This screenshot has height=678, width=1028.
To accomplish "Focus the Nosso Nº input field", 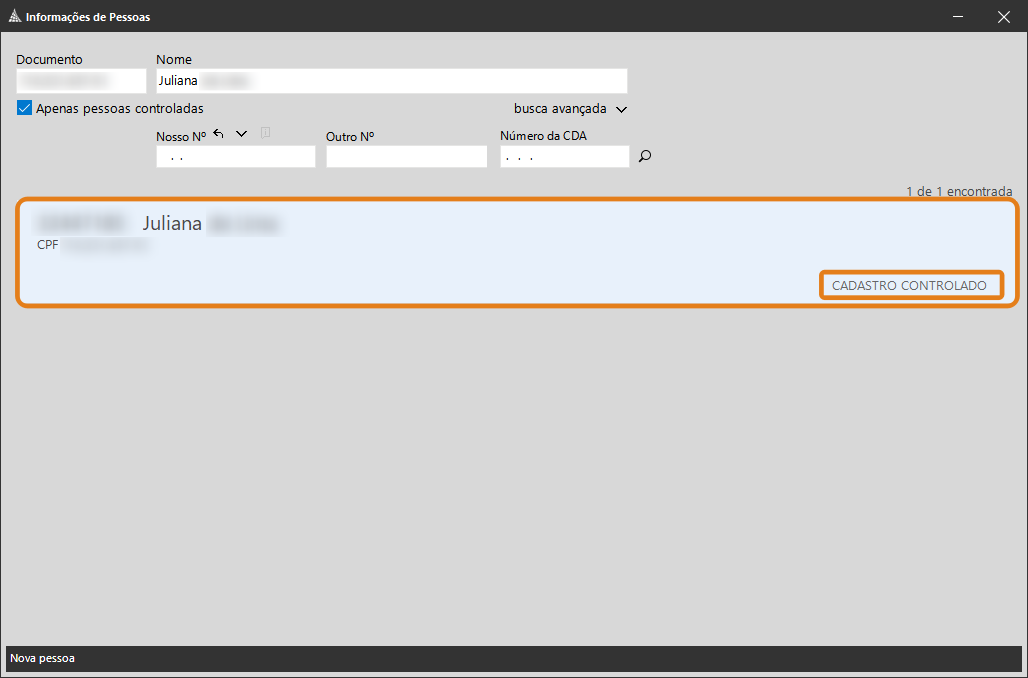I will tap(235, 157).
